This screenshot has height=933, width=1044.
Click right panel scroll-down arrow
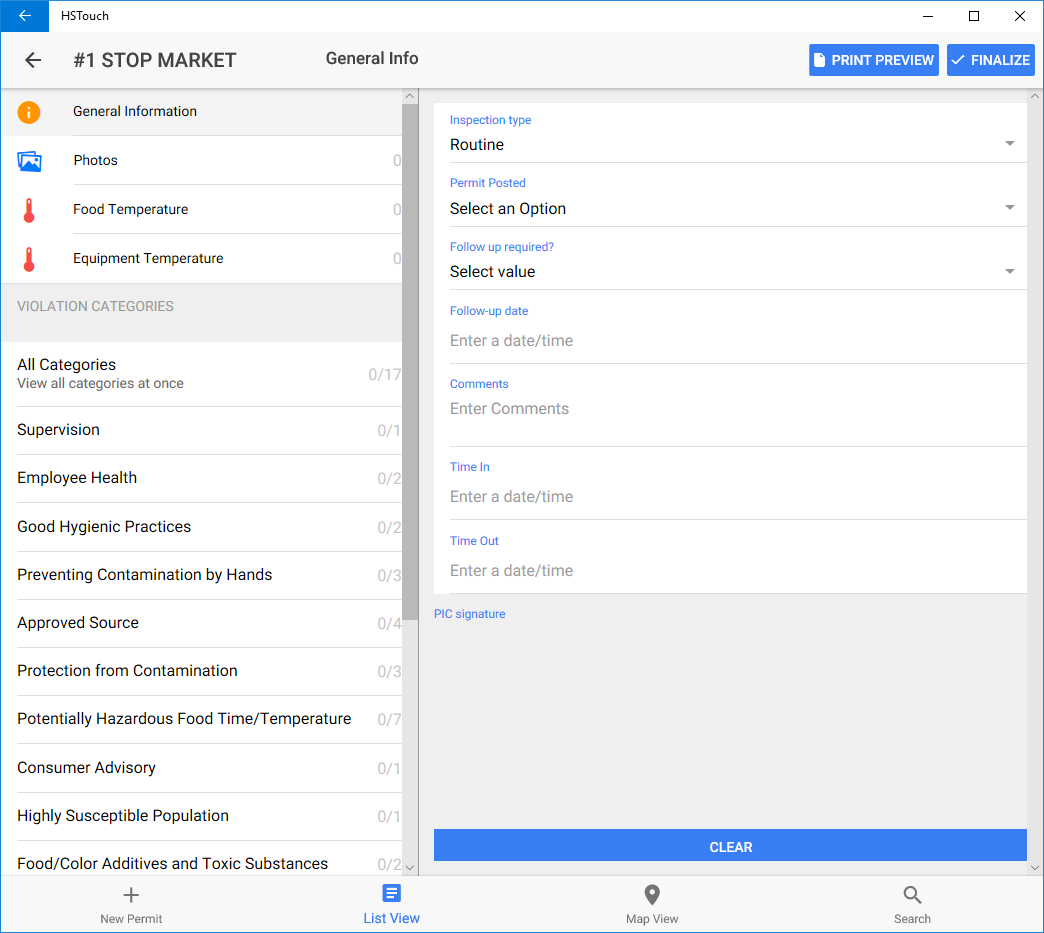[x=1035, y=867]
